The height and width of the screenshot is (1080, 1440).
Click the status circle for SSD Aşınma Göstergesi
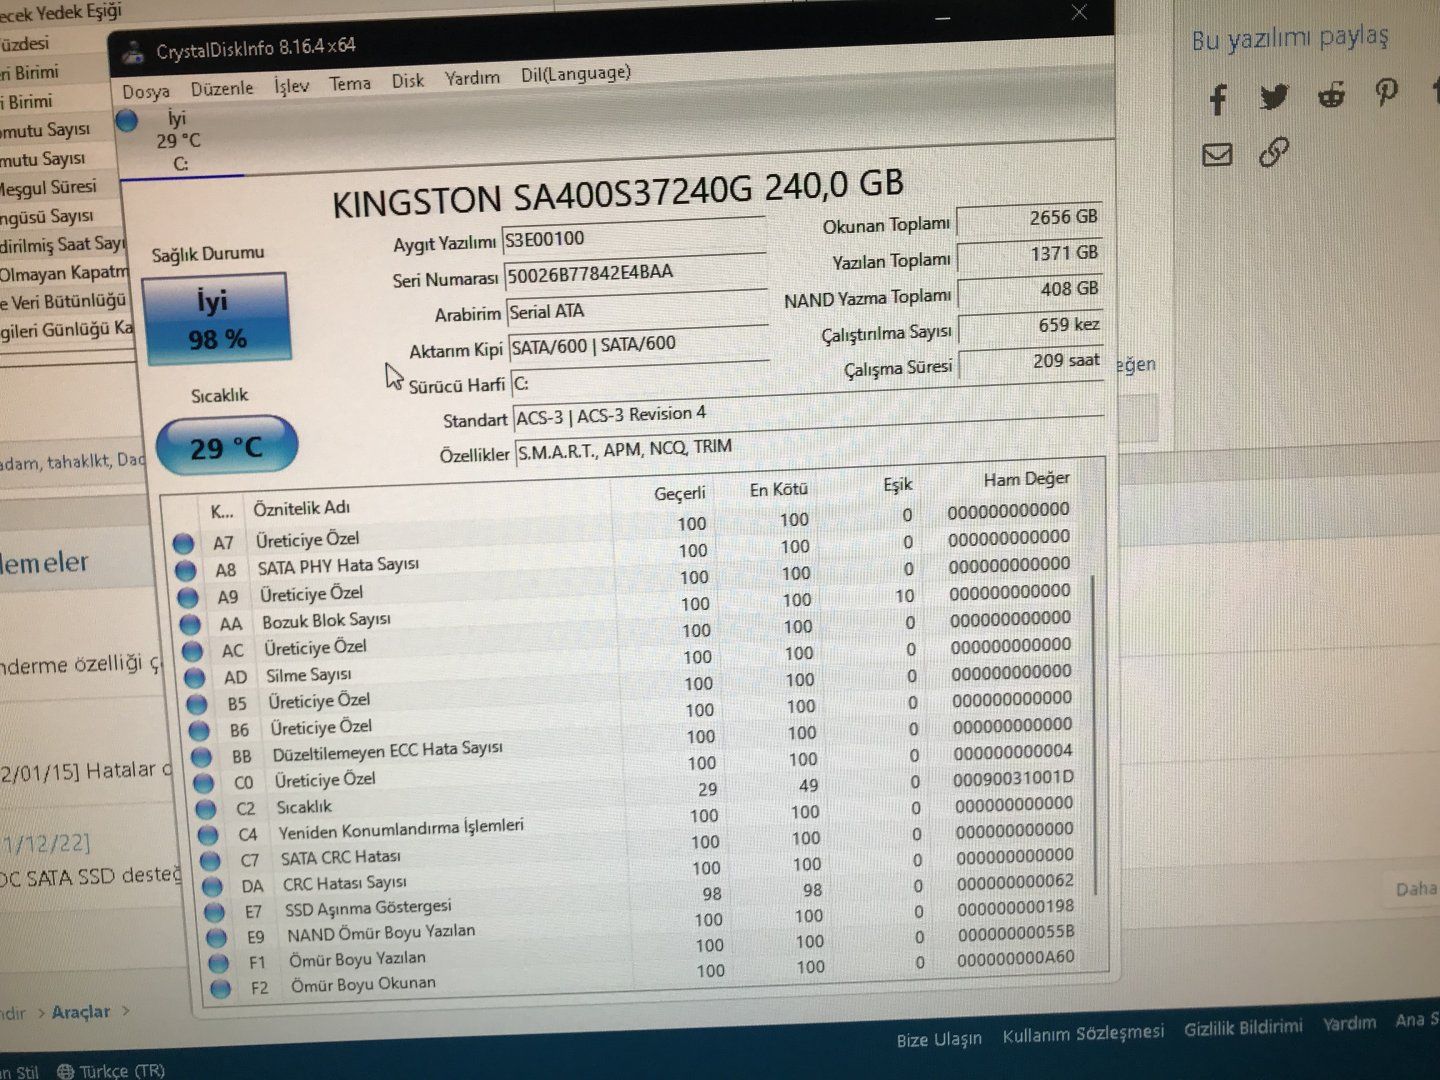click(214, 912)
